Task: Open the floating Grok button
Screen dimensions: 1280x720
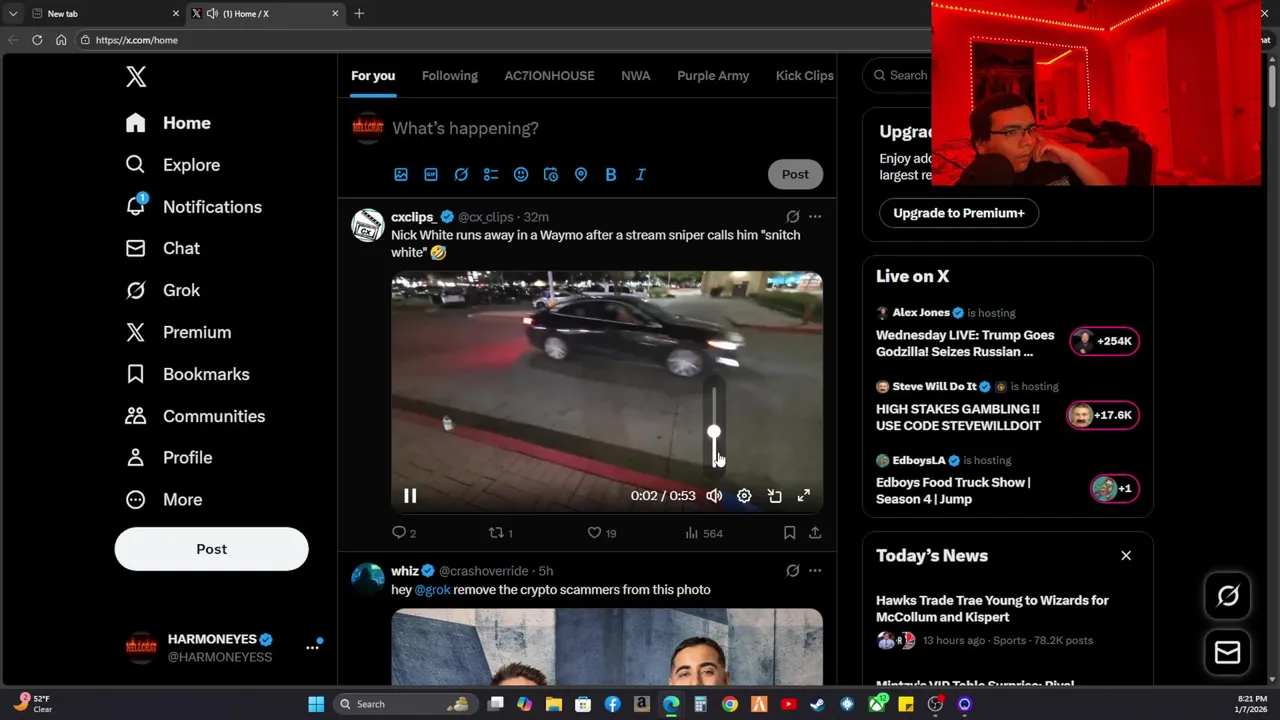Action: click(1228, 596)
